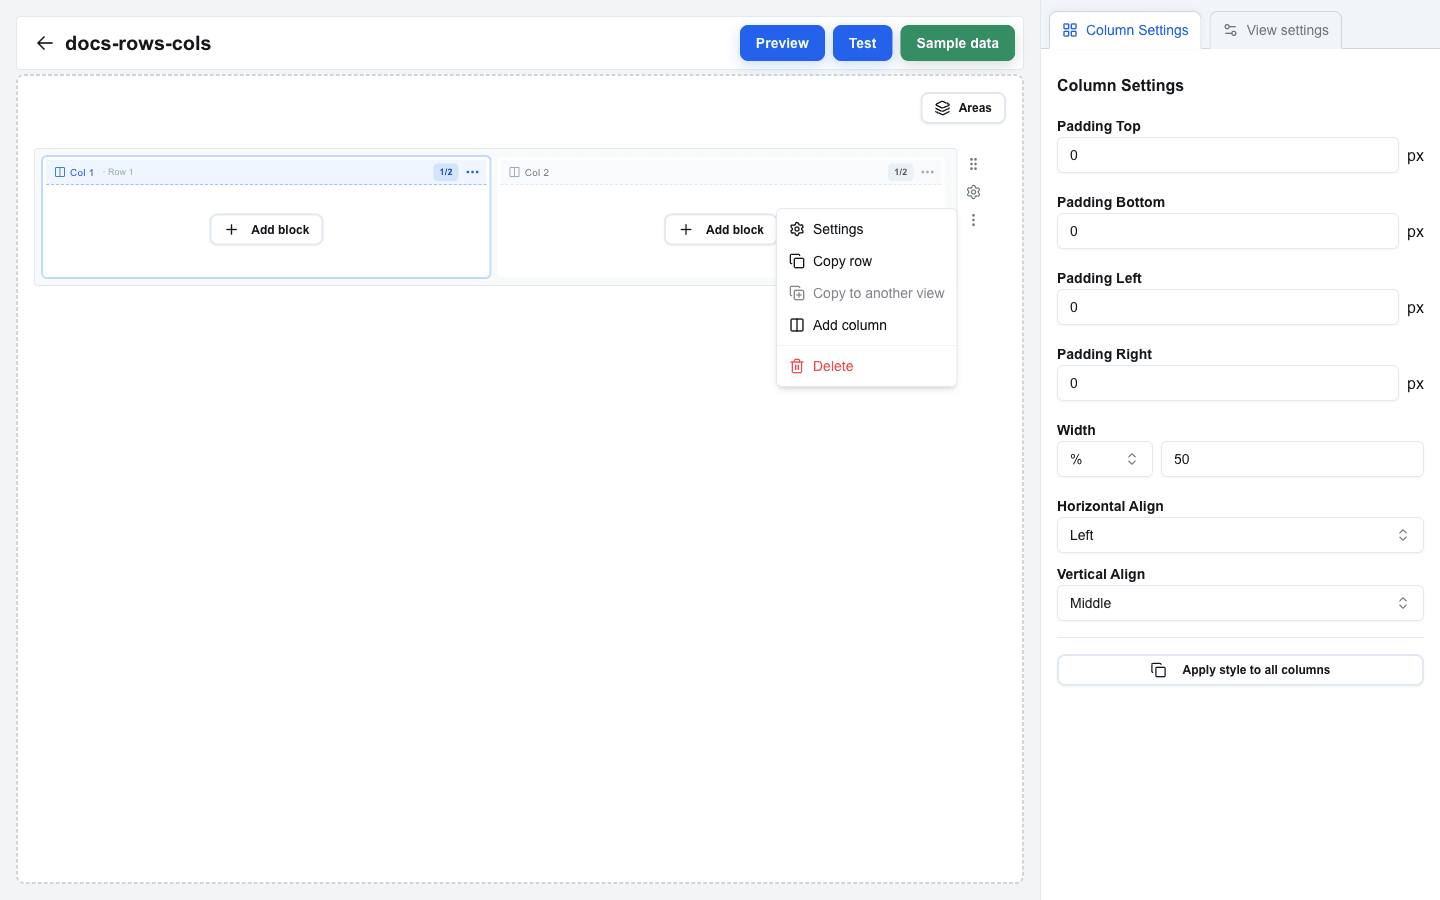Click the Test button
Viewport: 1440px width, 900px height.
862,43
